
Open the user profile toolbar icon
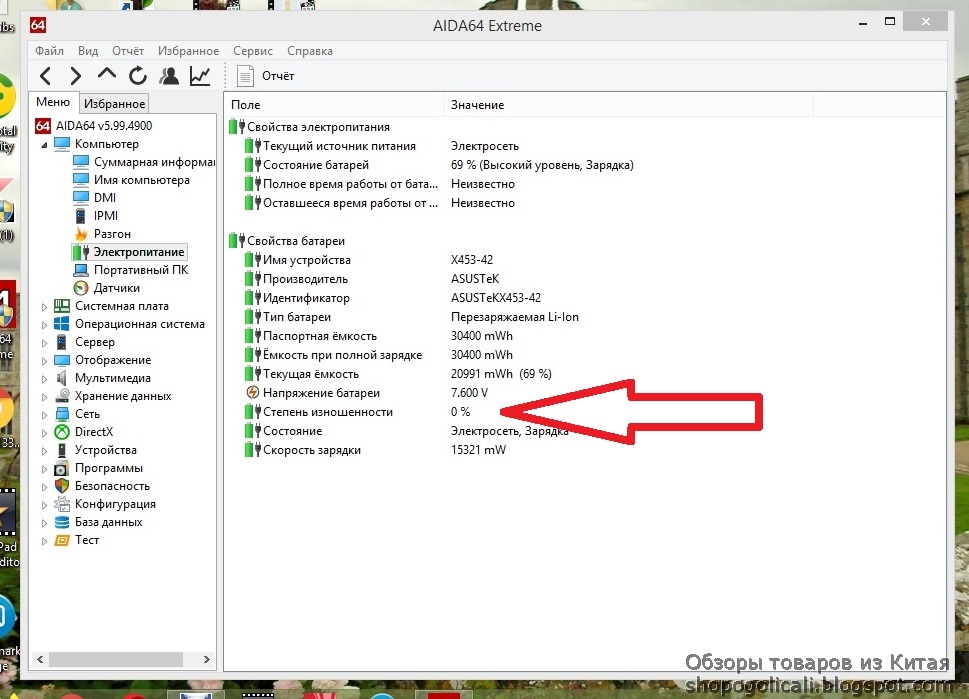(169, 75)
